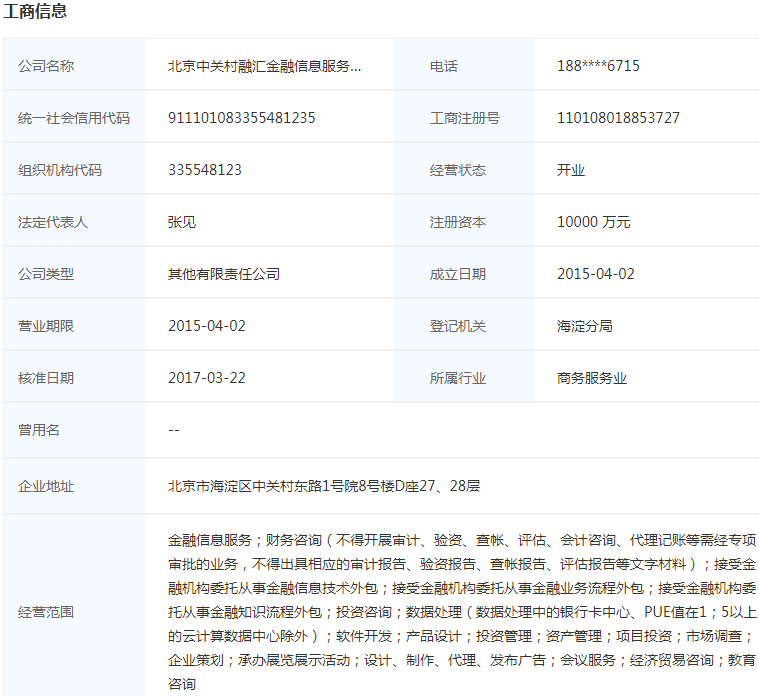Select the 经营状态 label
Image resolution: width=759 pixels, height=696 pixels.
pos(457,170)
